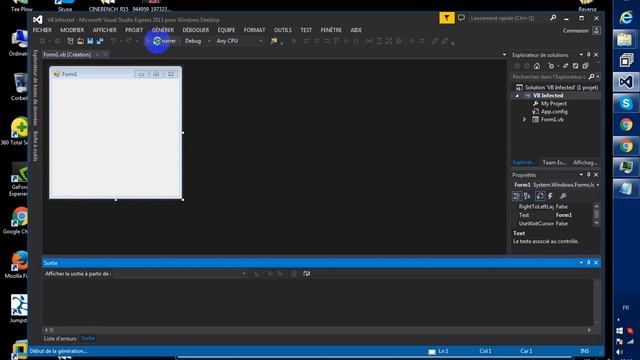Open the GÉNÉRER menu

coord(163,30)
